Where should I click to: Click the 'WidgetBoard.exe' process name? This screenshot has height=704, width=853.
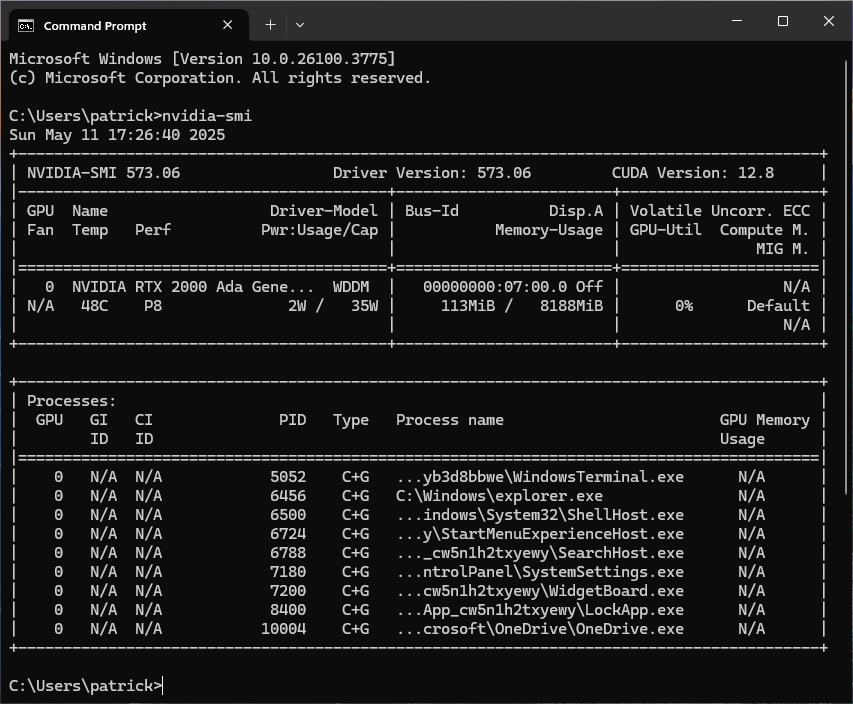pos(616,591)
